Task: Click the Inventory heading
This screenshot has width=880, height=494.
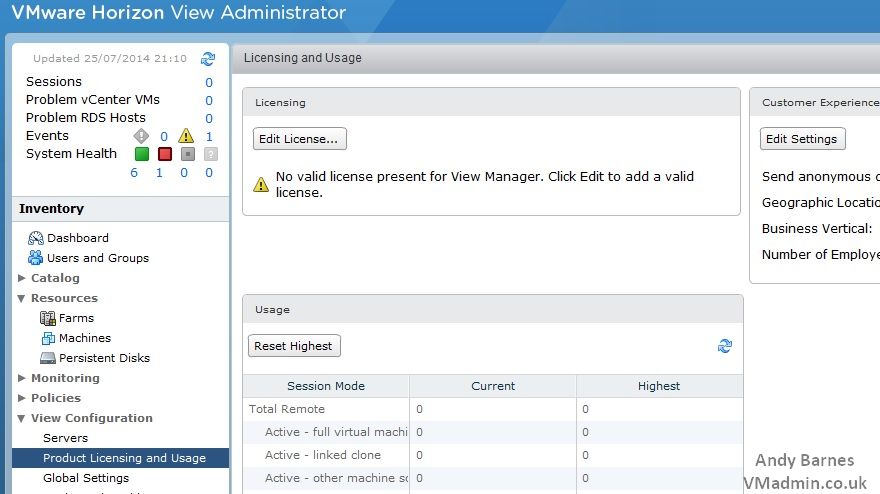Action: coord(52,209)
